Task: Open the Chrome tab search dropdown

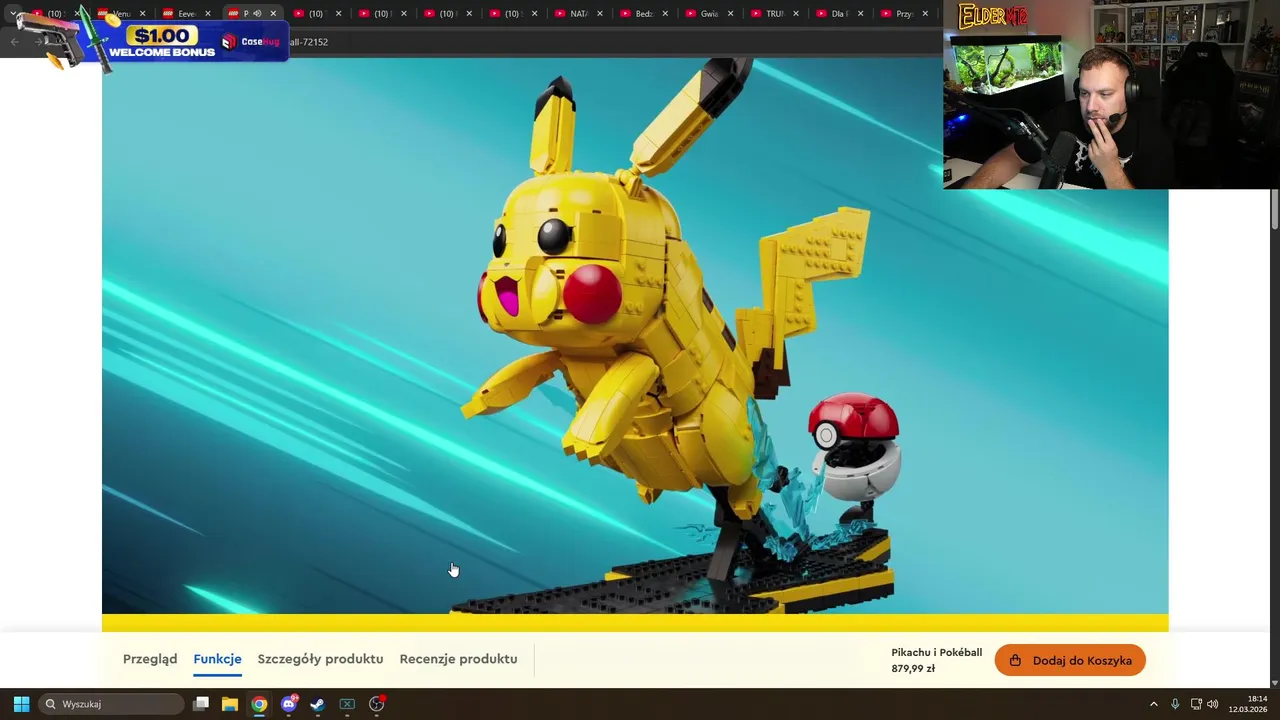Action: coord(12,14)
